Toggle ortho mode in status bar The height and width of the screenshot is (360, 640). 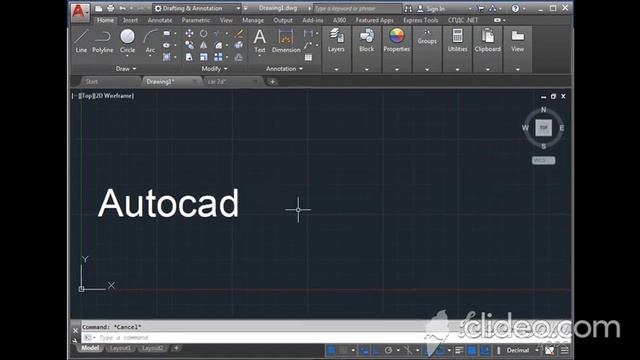pos(376,350)
